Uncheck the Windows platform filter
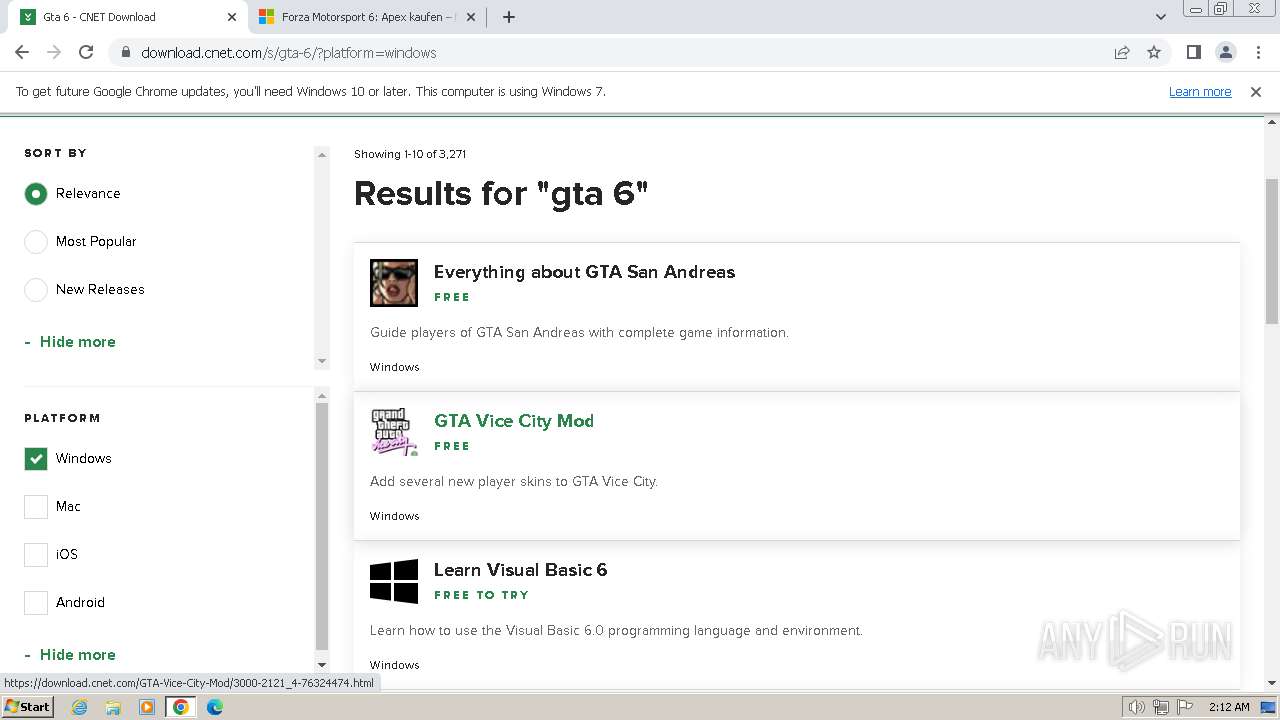The width and height of the screenshot is (1280, 720). [36, 458]
